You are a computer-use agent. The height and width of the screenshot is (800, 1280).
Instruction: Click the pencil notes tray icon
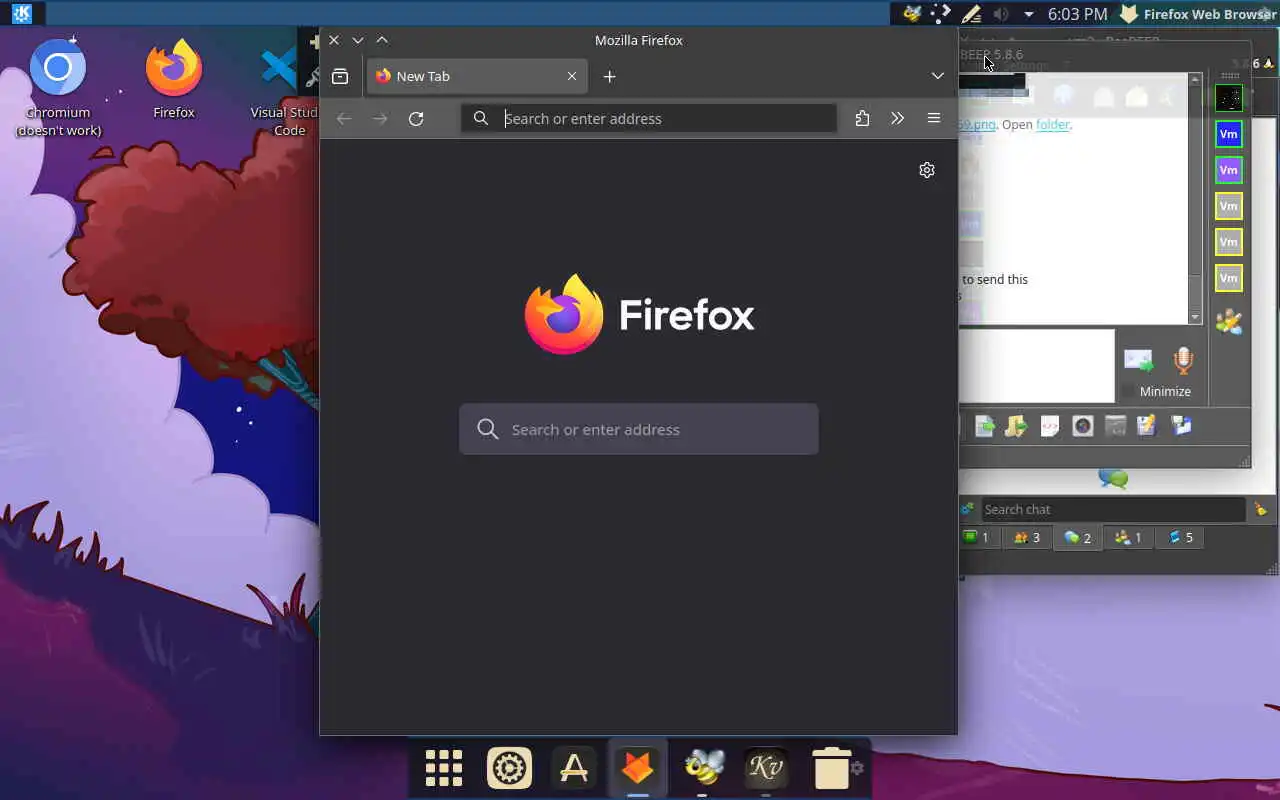(971, 13)
